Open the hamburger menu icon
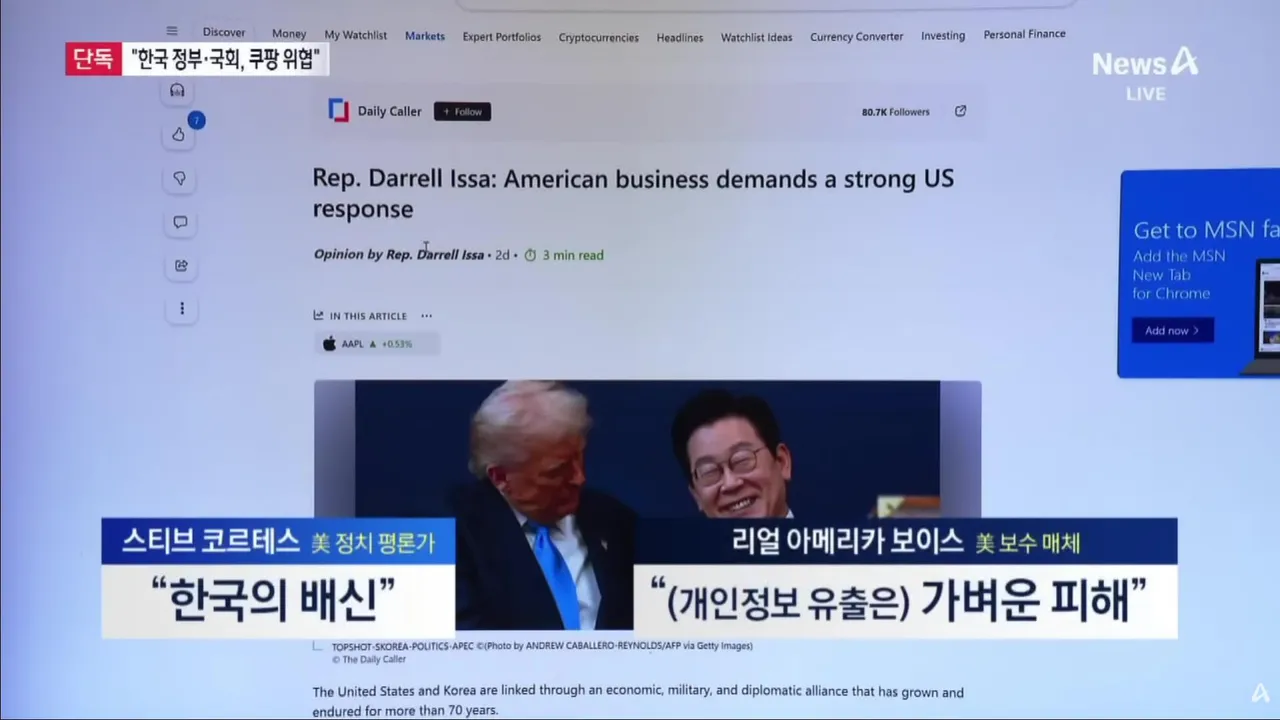Screen dimensions: 1280x720 [x=172, y=31]
